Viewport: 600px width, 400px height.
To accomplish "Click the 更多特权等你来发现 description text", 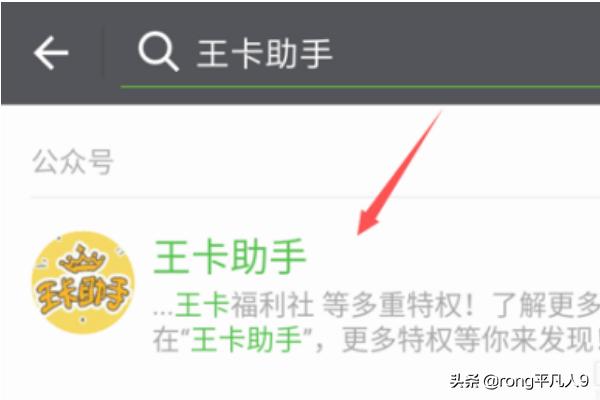I will tap(468, 340).
